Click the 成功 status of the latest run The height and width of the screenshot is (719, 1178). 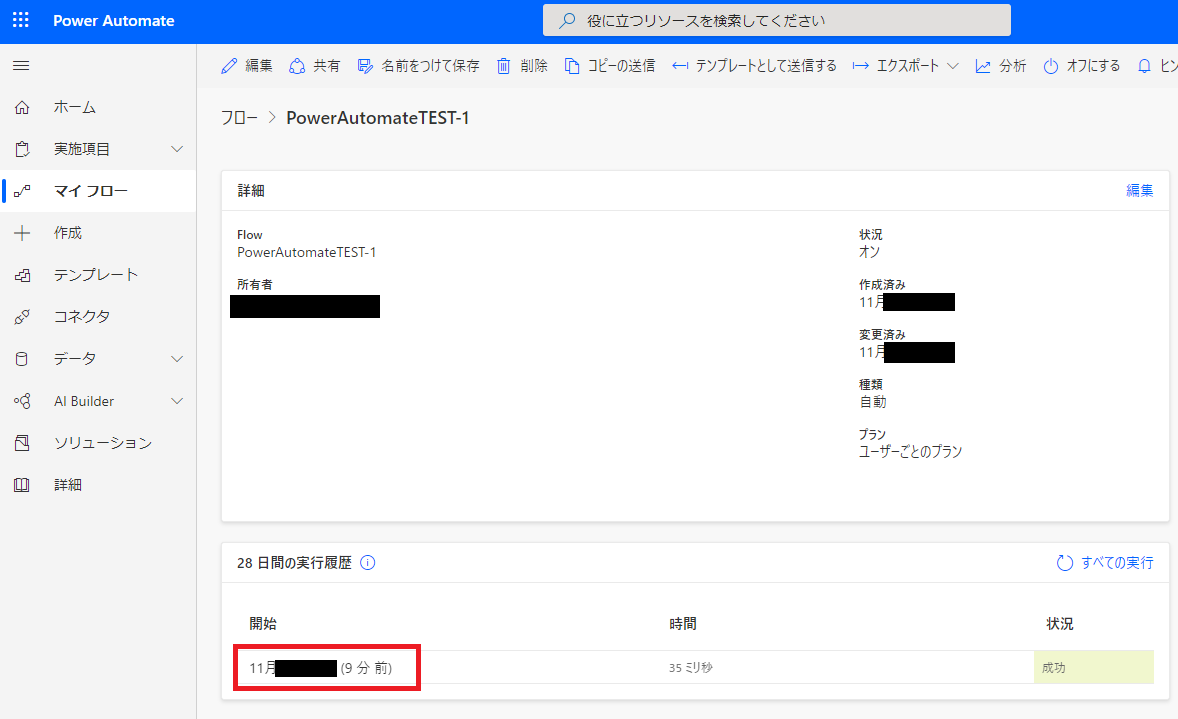click(x=1053, y=667)
